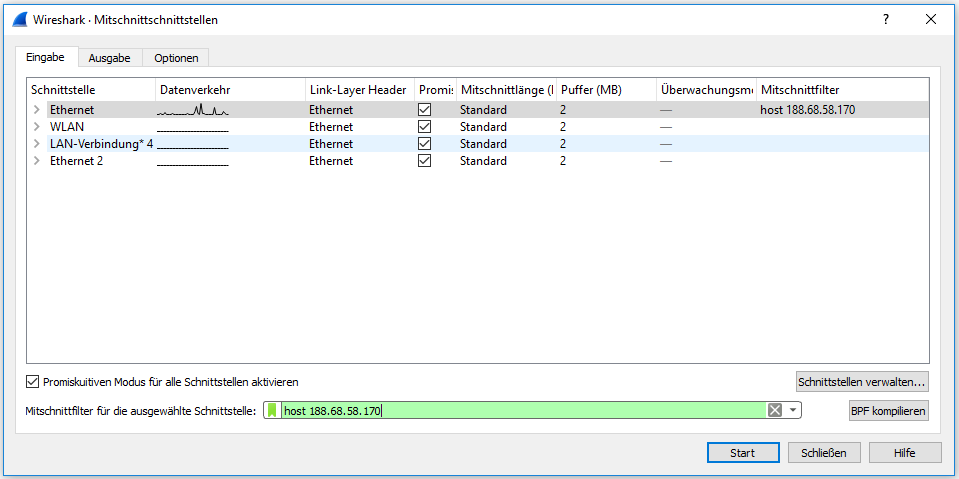Click the question mark help icon in title bar
This screenshot has width=959, height=479.
(885, 19)
